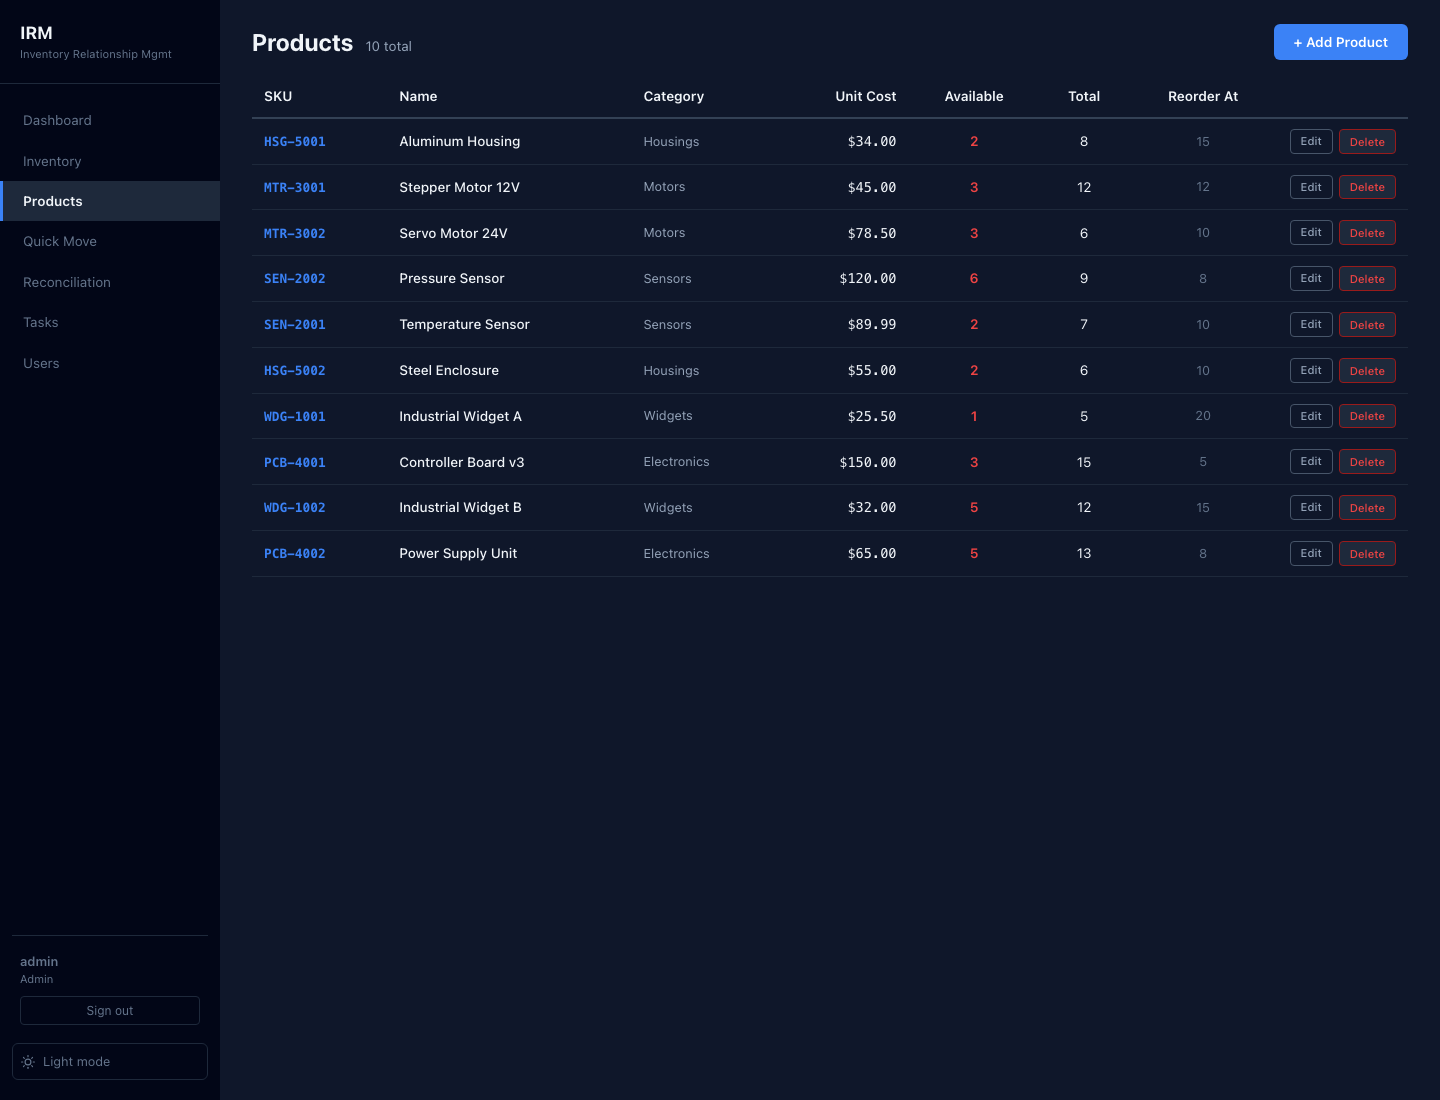Viewport: 1440px width, 1100px height.
Task: Delete Servo Motor 24V product
Action: pyautogui.click(x=1367, y=233)
